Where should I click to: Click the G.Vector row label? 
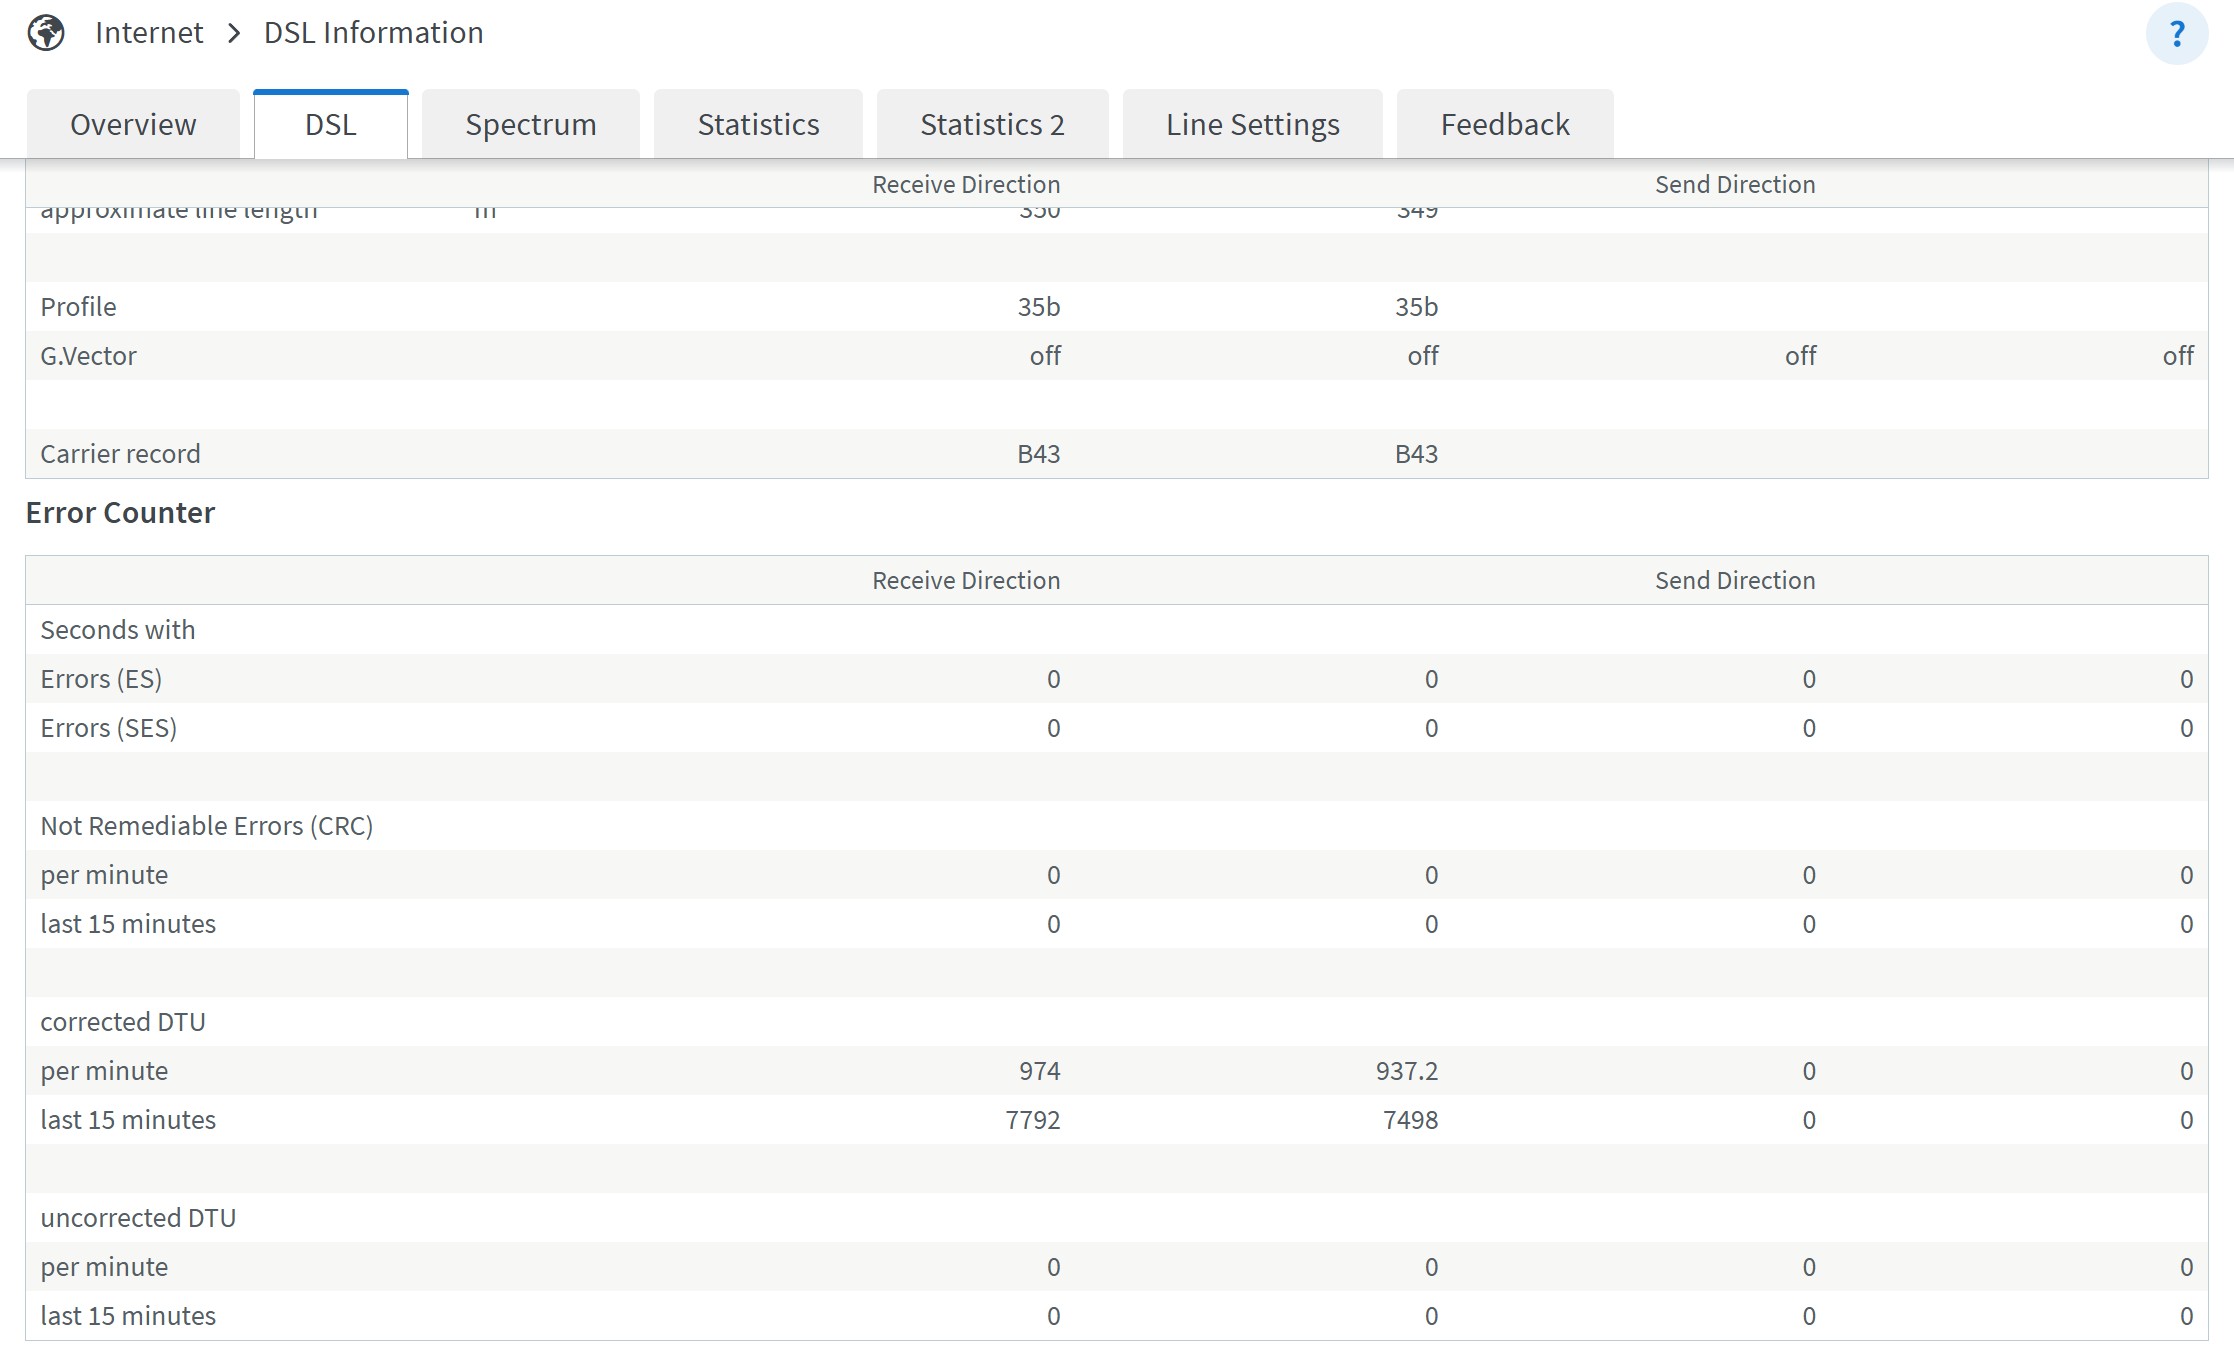pos(88,356)
